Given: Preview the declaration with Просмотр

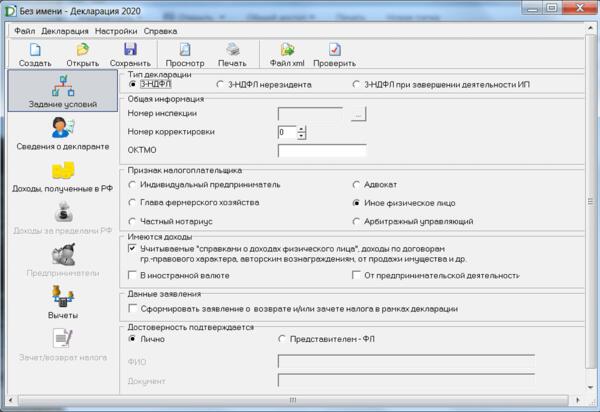Looking at the screenshot, I should point(185,55).
